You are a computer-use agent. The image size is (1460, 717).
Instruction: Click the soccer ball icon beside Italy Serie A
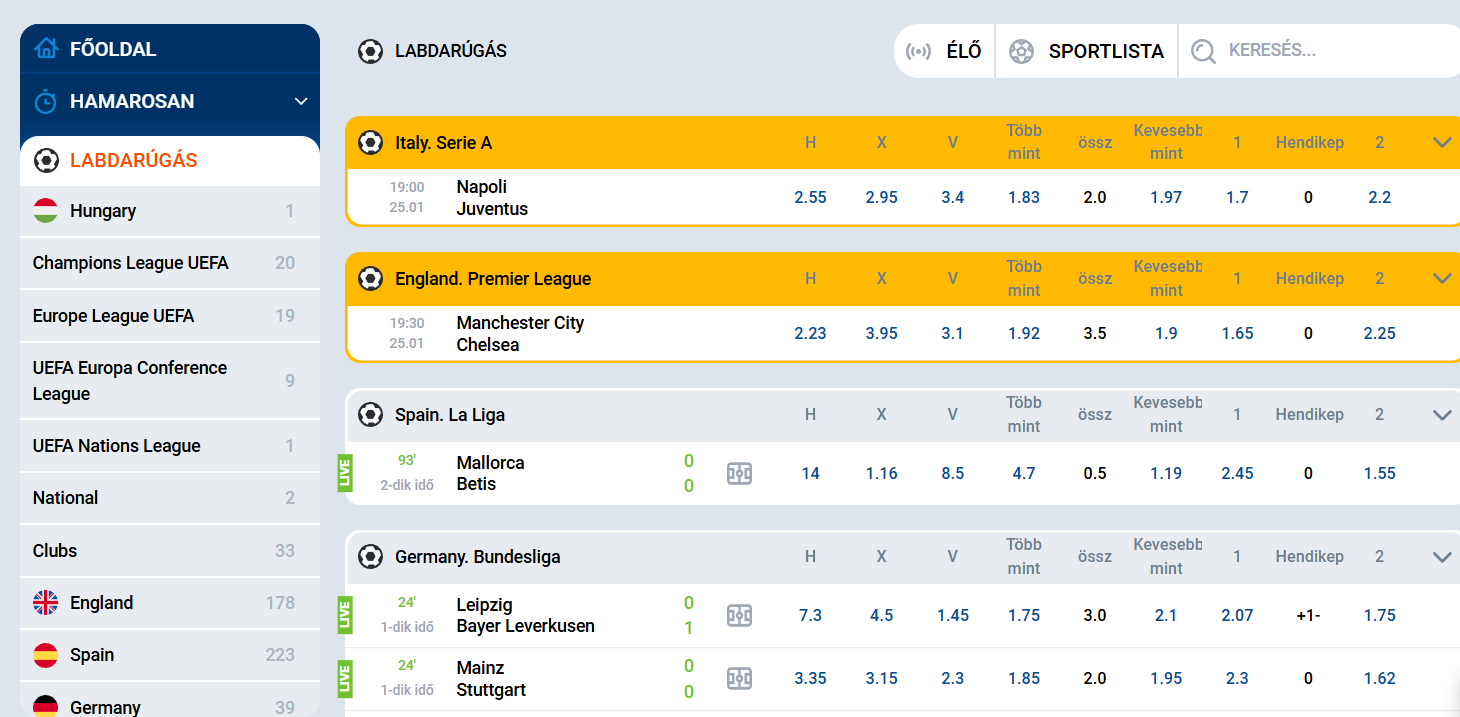click(x=371, y=143)
